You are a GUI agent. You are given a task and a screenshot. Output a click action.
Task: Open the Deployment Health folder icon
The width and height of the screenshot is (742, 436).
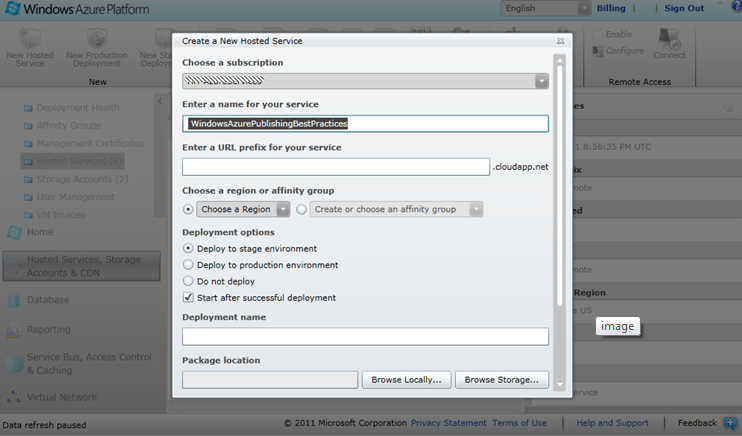tap(28, 108)
